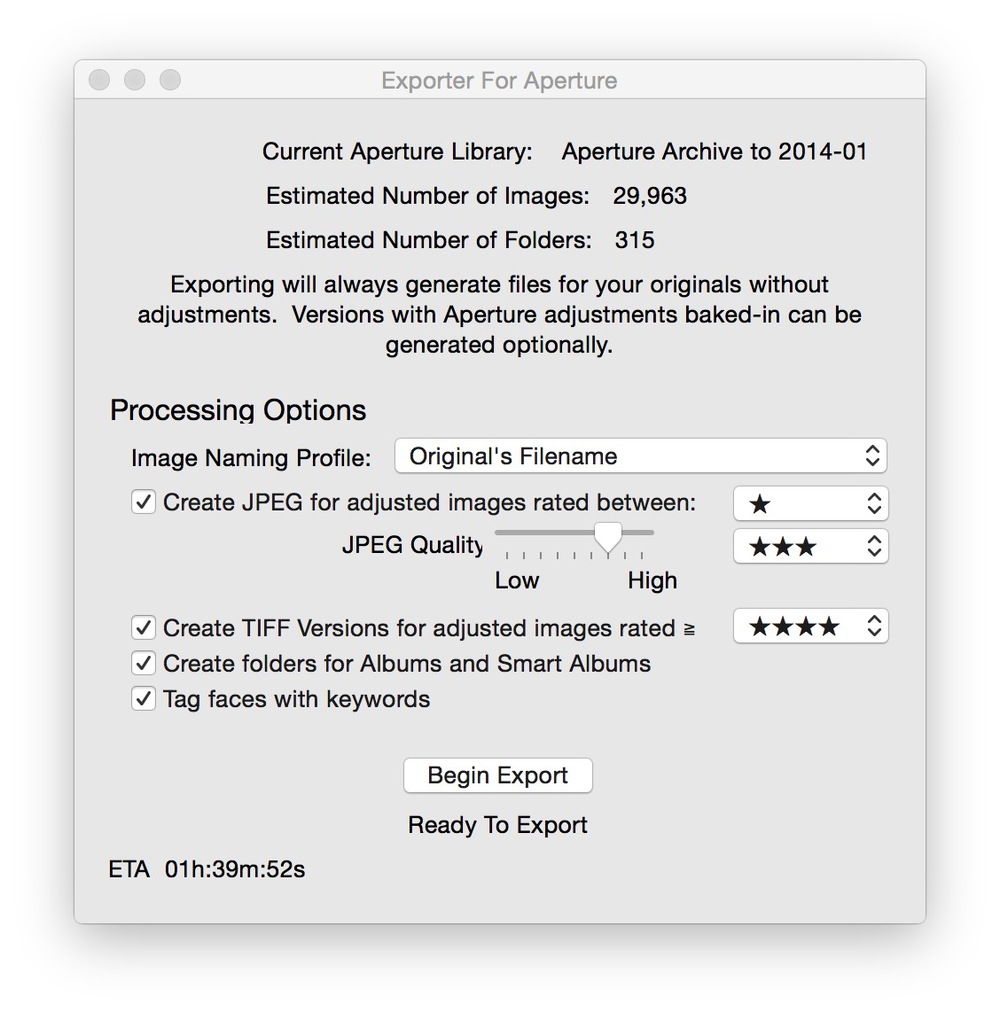Click the JPEG Quality slider knob

(x=607, y=537)
